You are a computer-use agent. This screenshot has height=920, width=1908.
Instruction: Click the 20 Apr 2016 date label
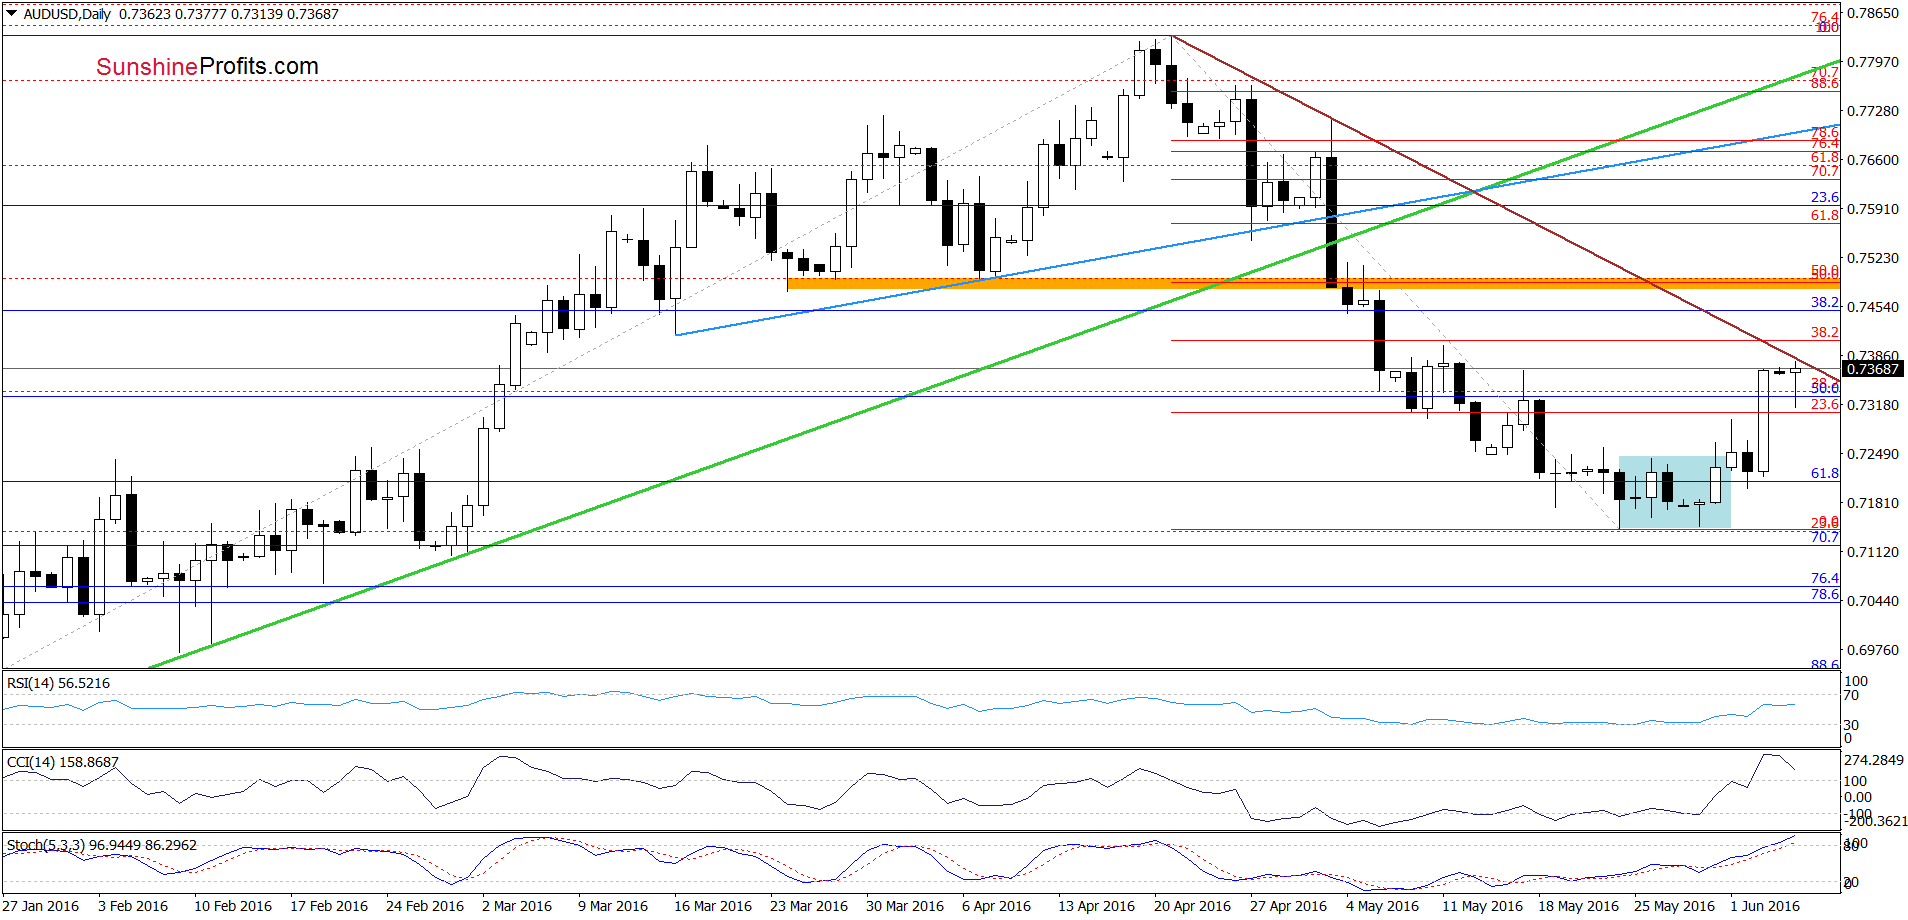point(1193,906)
